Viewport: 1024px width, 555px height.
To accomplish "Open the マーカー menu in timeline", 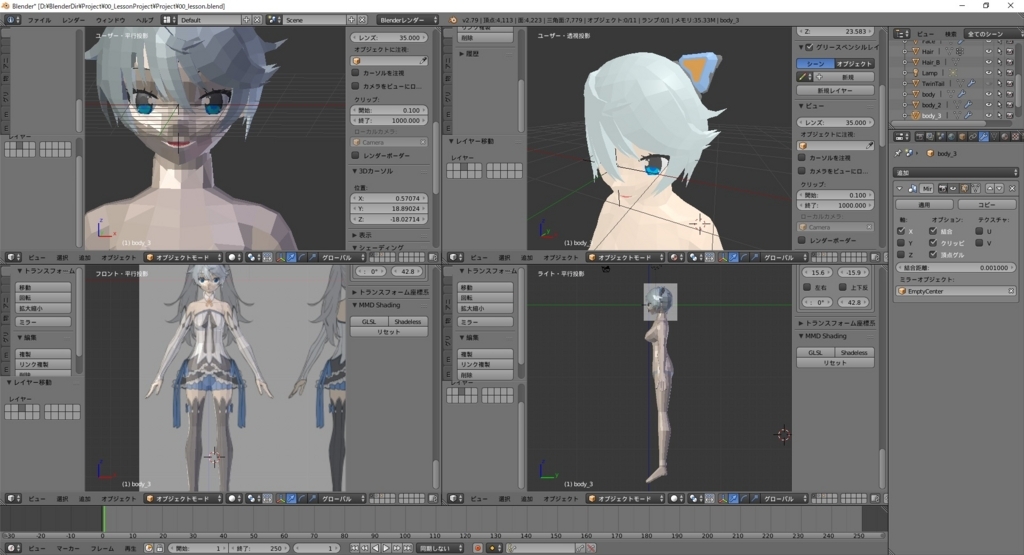I will click(68, 548).
